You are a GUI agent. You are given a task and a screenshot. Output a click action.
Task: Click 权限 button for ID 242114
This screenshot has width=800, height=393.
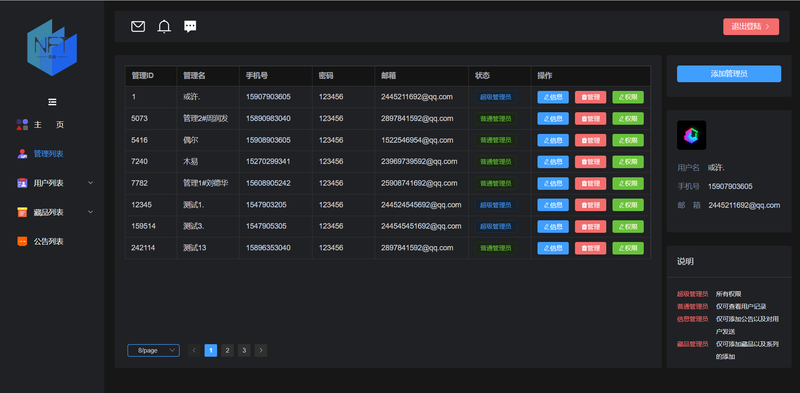[628, 248]
